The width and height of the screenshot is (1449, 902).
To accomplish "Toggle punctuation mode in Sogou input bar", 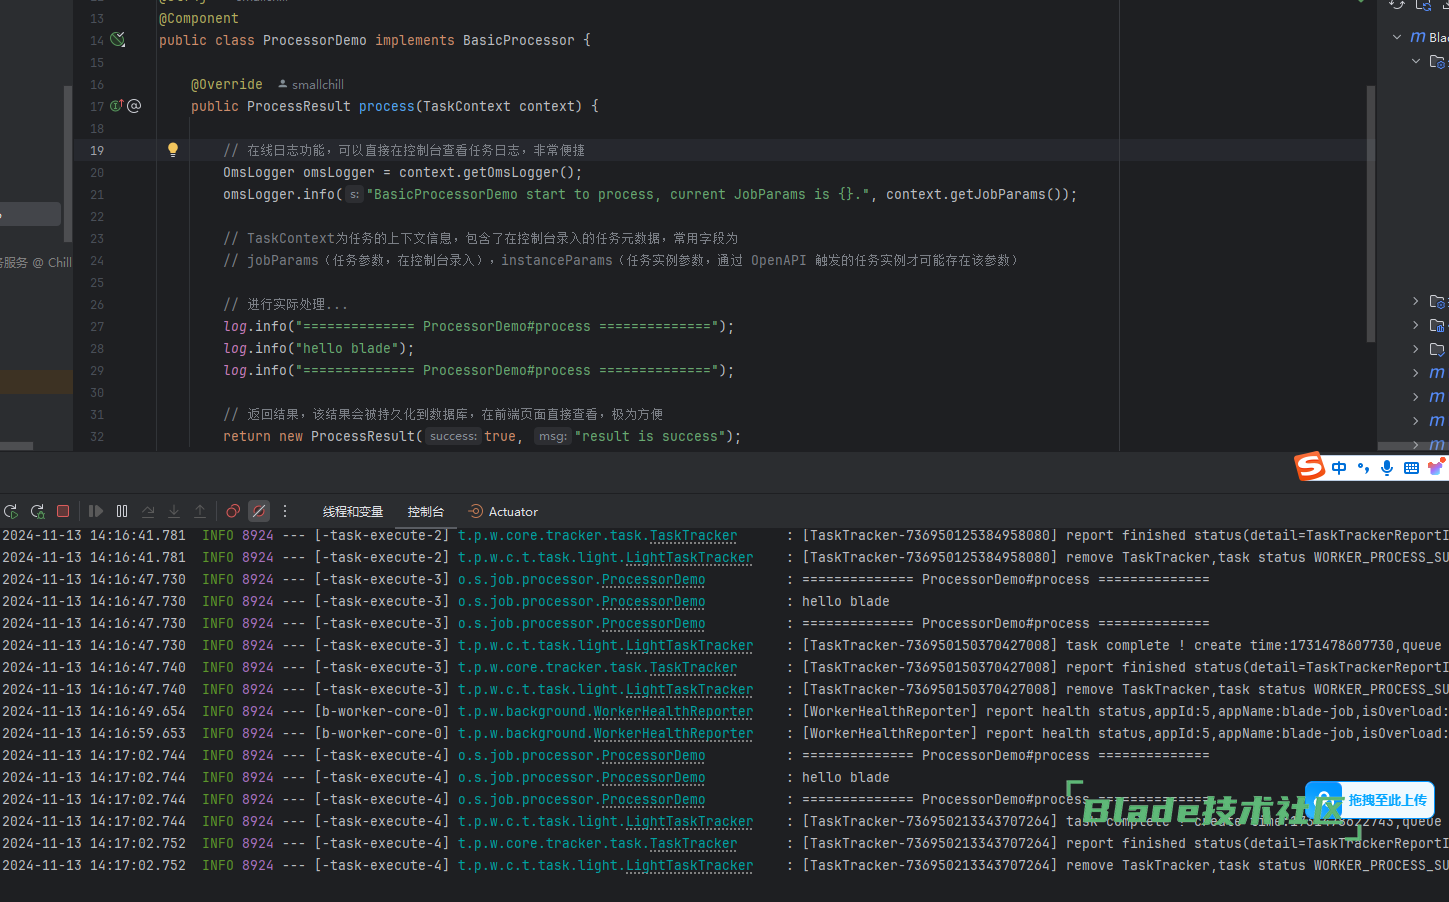I will (1363, 468).
